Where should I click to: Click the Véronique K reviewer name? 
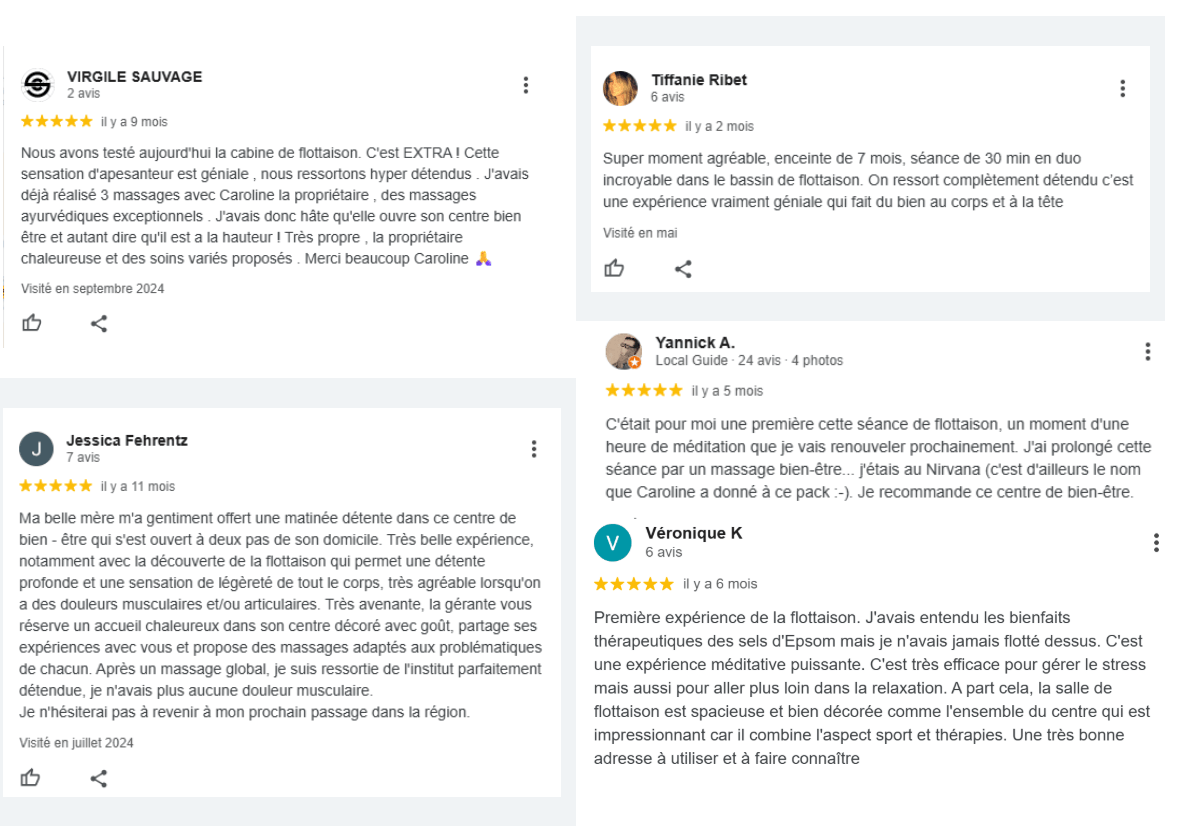(x=693, y=533)
